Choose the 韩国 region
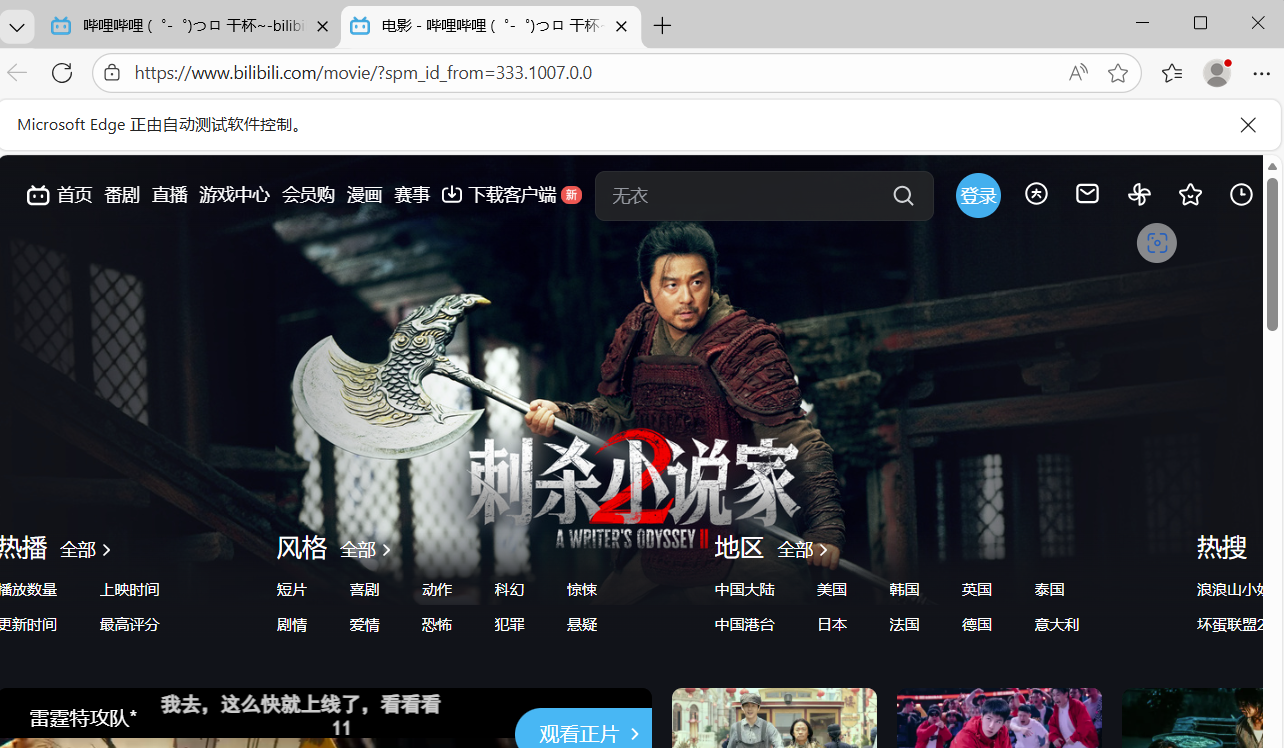 (904, 590)
